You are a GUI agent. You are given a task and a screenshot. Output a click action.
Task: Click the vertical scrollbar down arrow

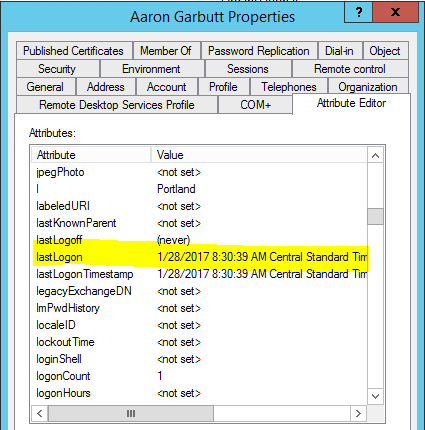[375, 396]
